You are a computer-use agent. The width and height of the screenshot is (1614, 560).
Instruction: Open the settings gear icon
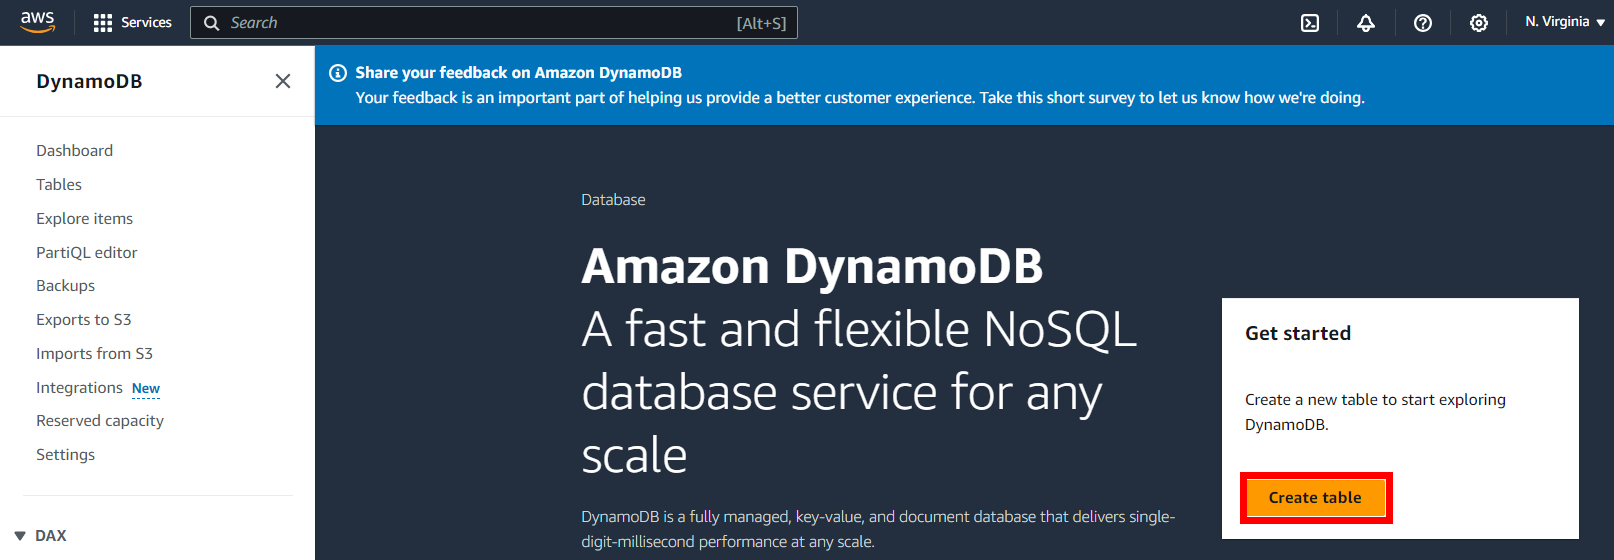pyautogui.click(x=1478, y=23)
